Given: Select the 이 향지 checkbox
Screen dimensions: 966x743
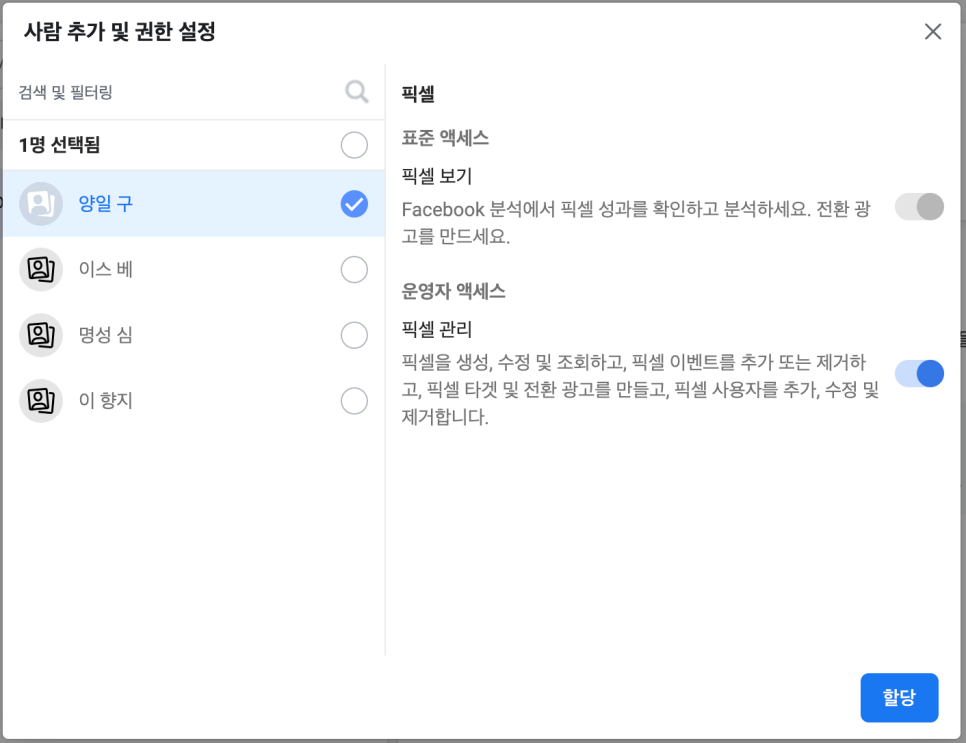Looking at the screenshot, I should click(x=354, y=401).
